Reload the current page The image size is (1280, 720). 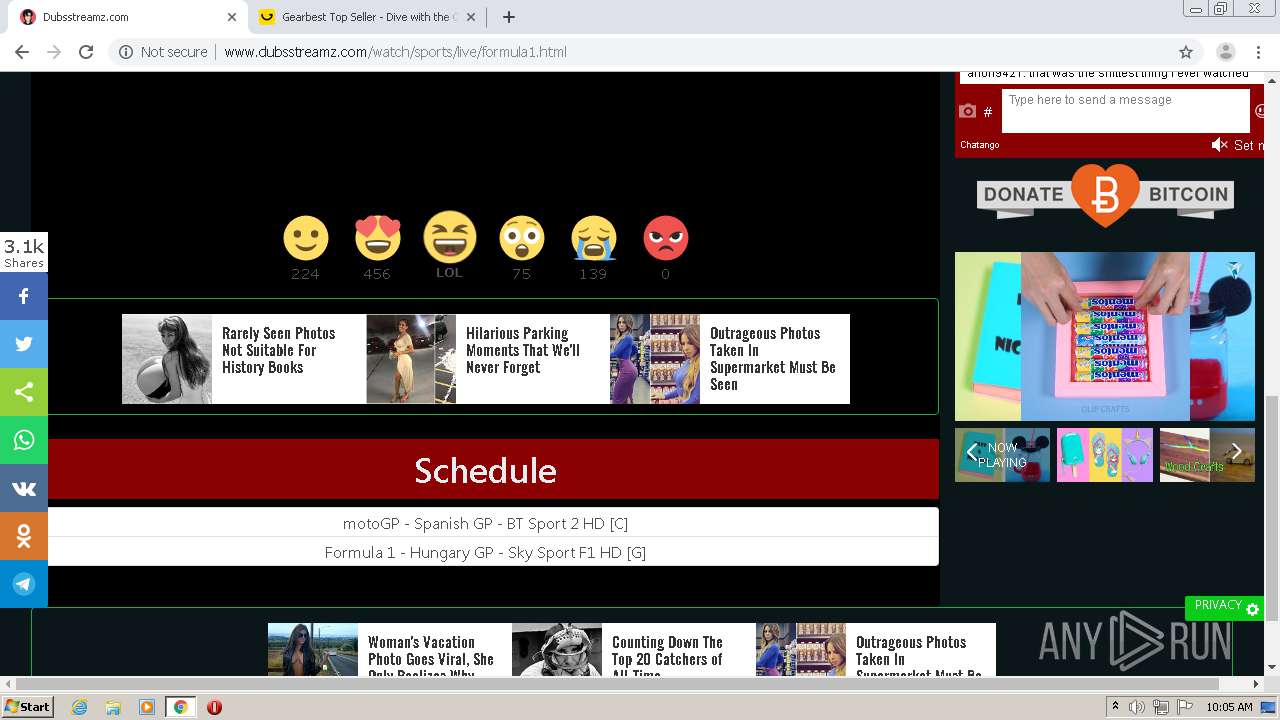click(86, 52)
